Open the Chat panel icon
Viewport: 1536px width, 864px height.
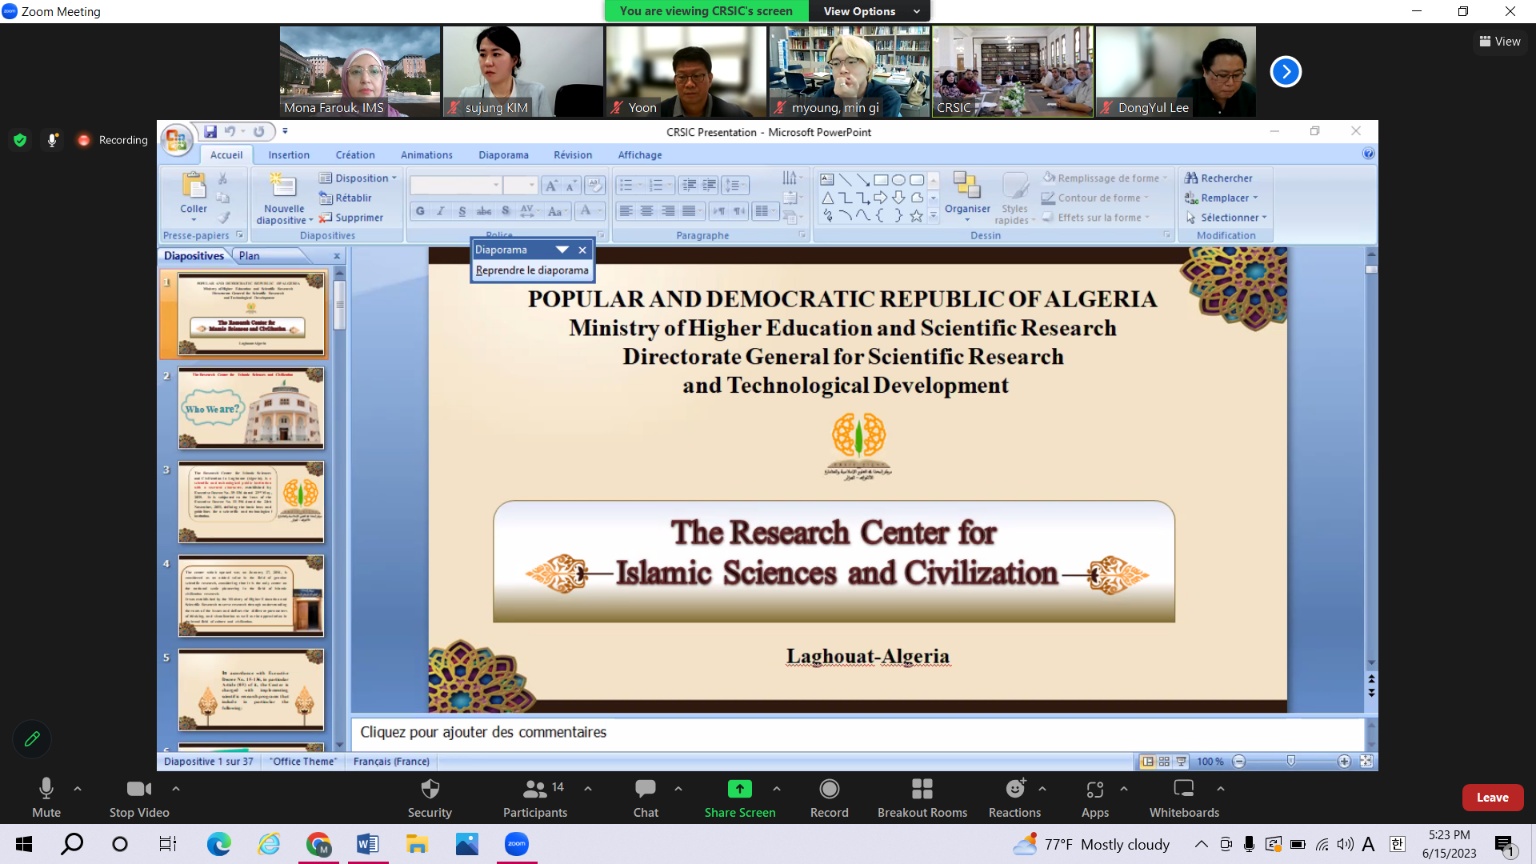click(646, 789)
